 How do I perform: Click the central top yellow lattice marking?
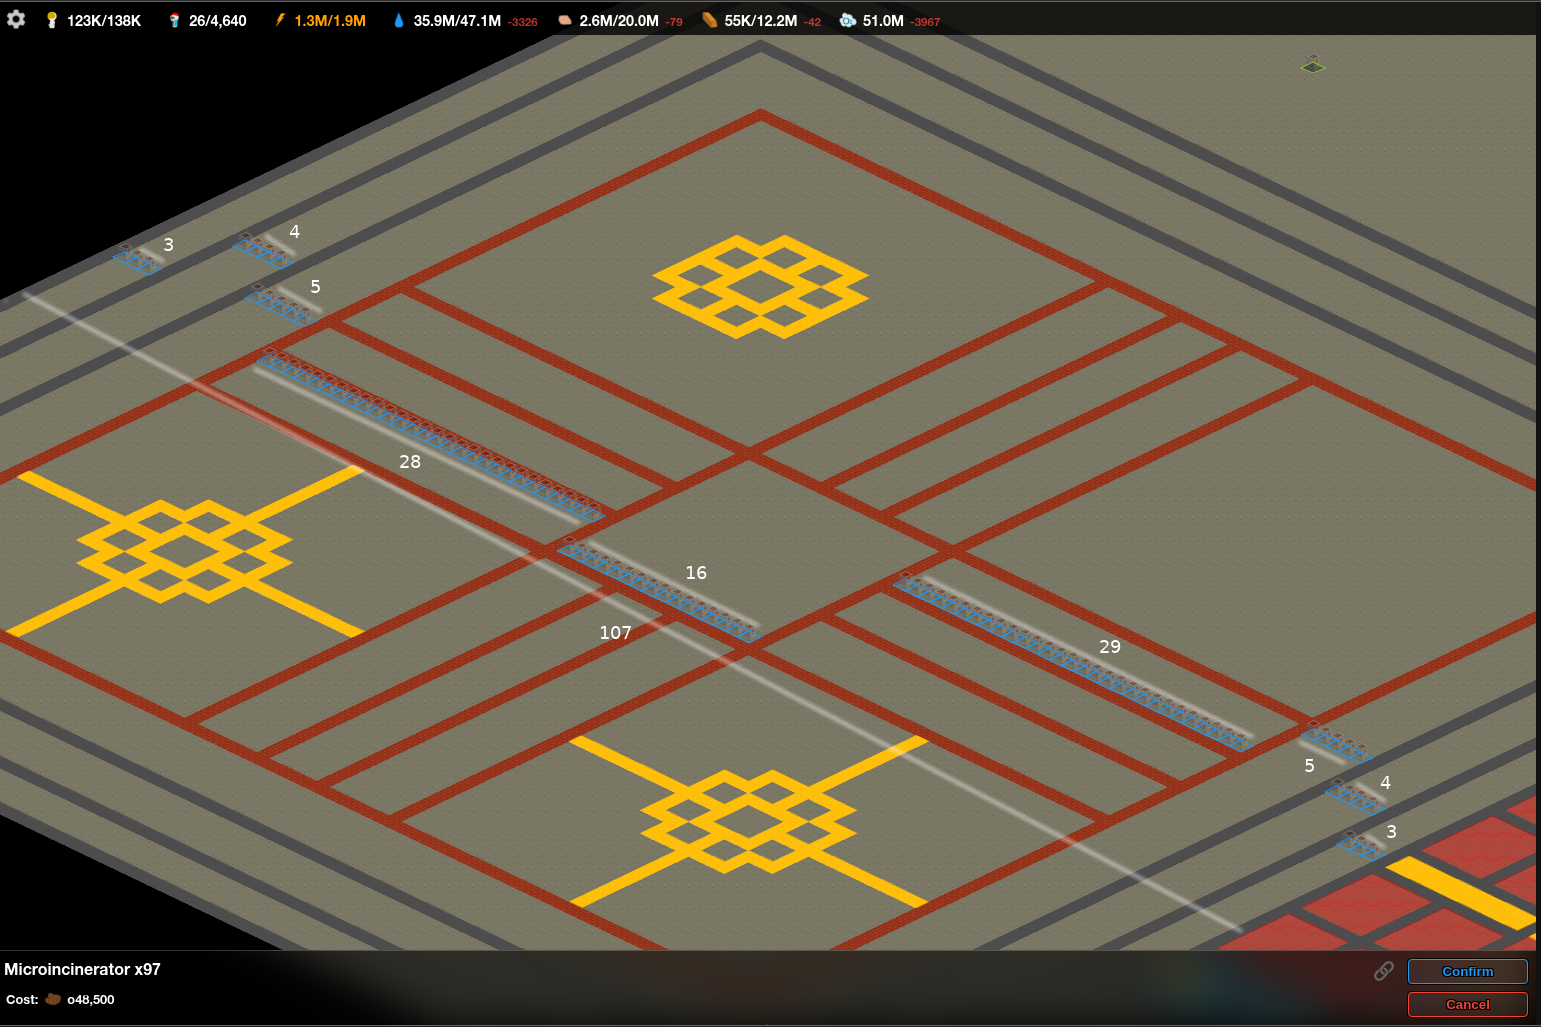coord(760,286)
